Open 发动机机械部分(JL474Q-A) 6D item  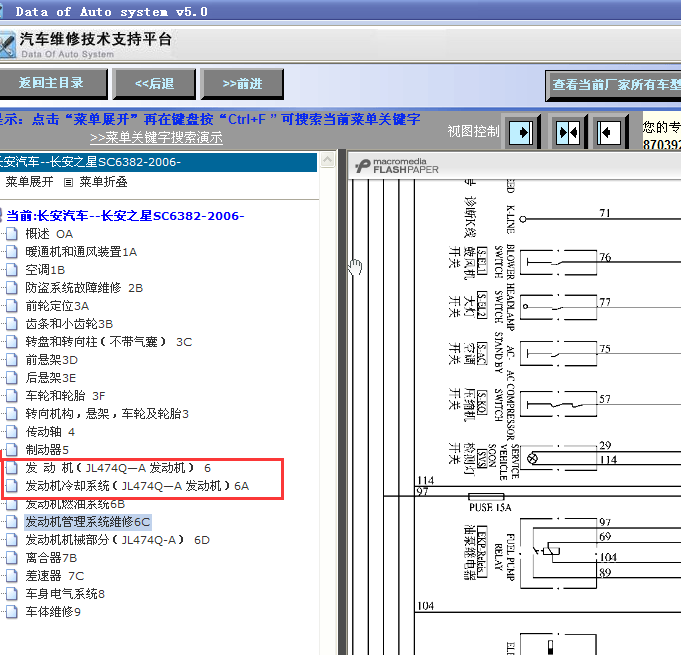117,540
